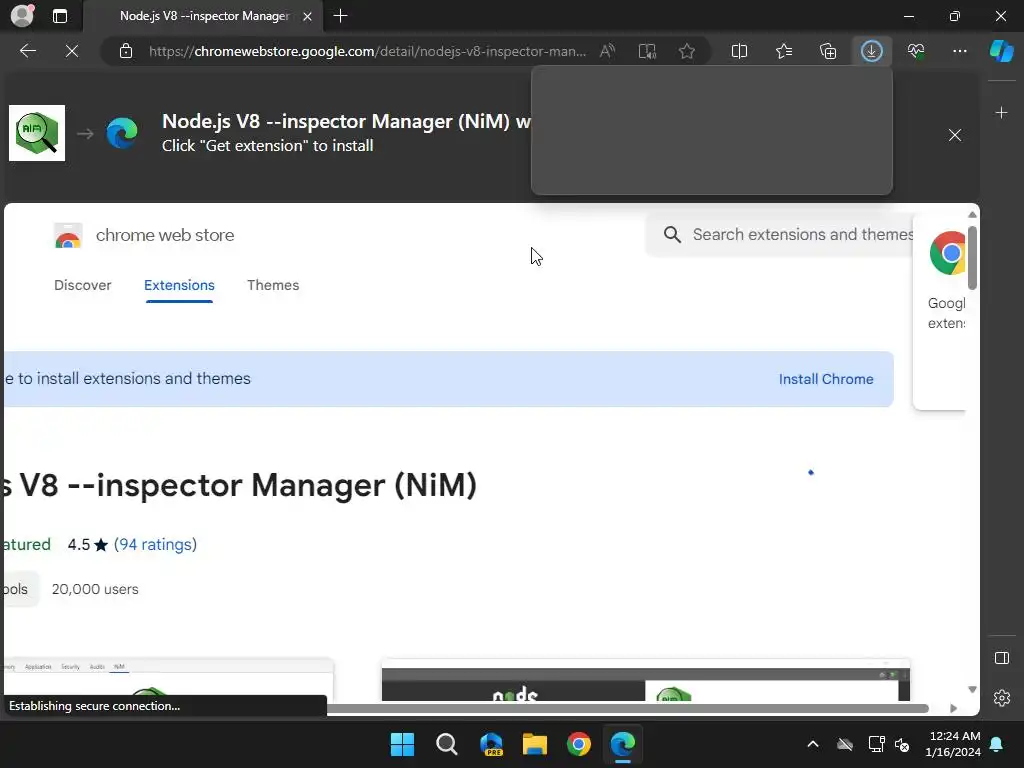Click the NiM extension logo in banner

click(37, 133)
